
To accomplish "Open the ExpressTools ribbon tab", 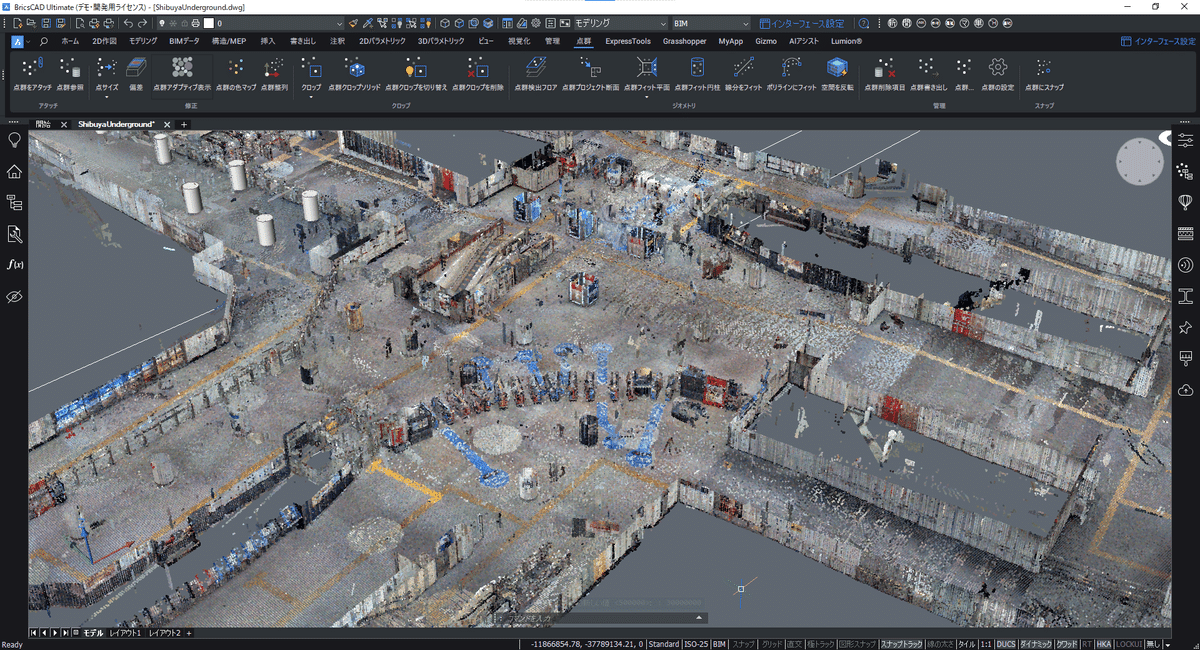I will point(627,41).
